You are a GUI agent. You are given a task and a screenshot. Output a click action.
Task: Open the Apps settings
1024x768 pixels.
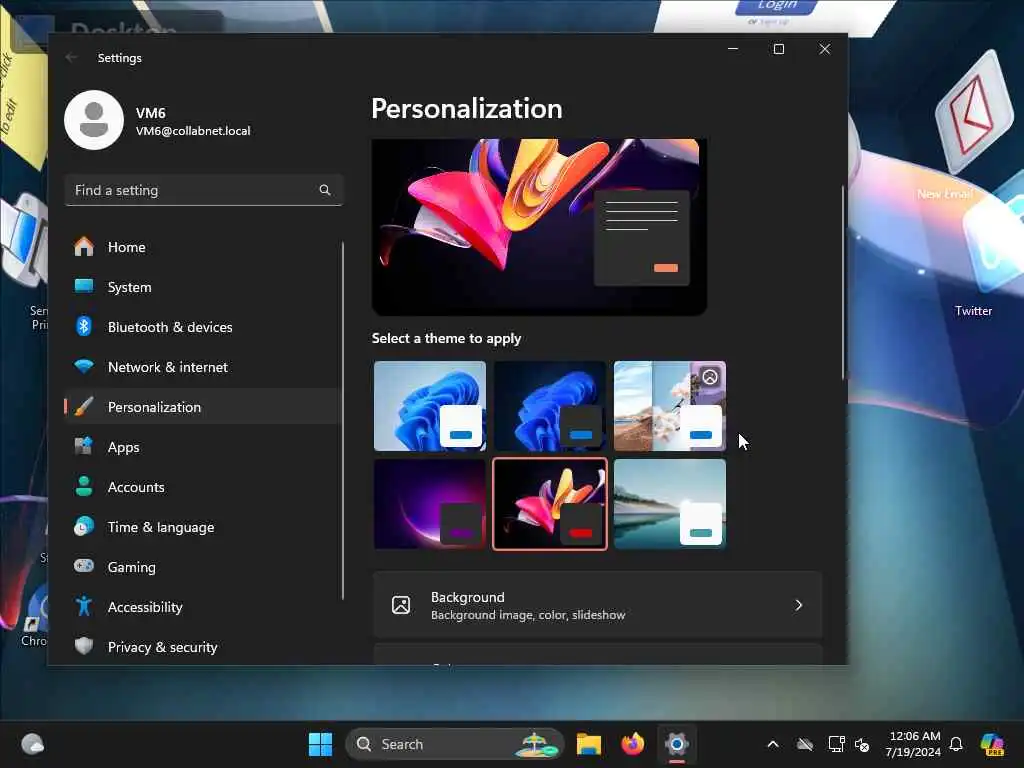point(202,447)
